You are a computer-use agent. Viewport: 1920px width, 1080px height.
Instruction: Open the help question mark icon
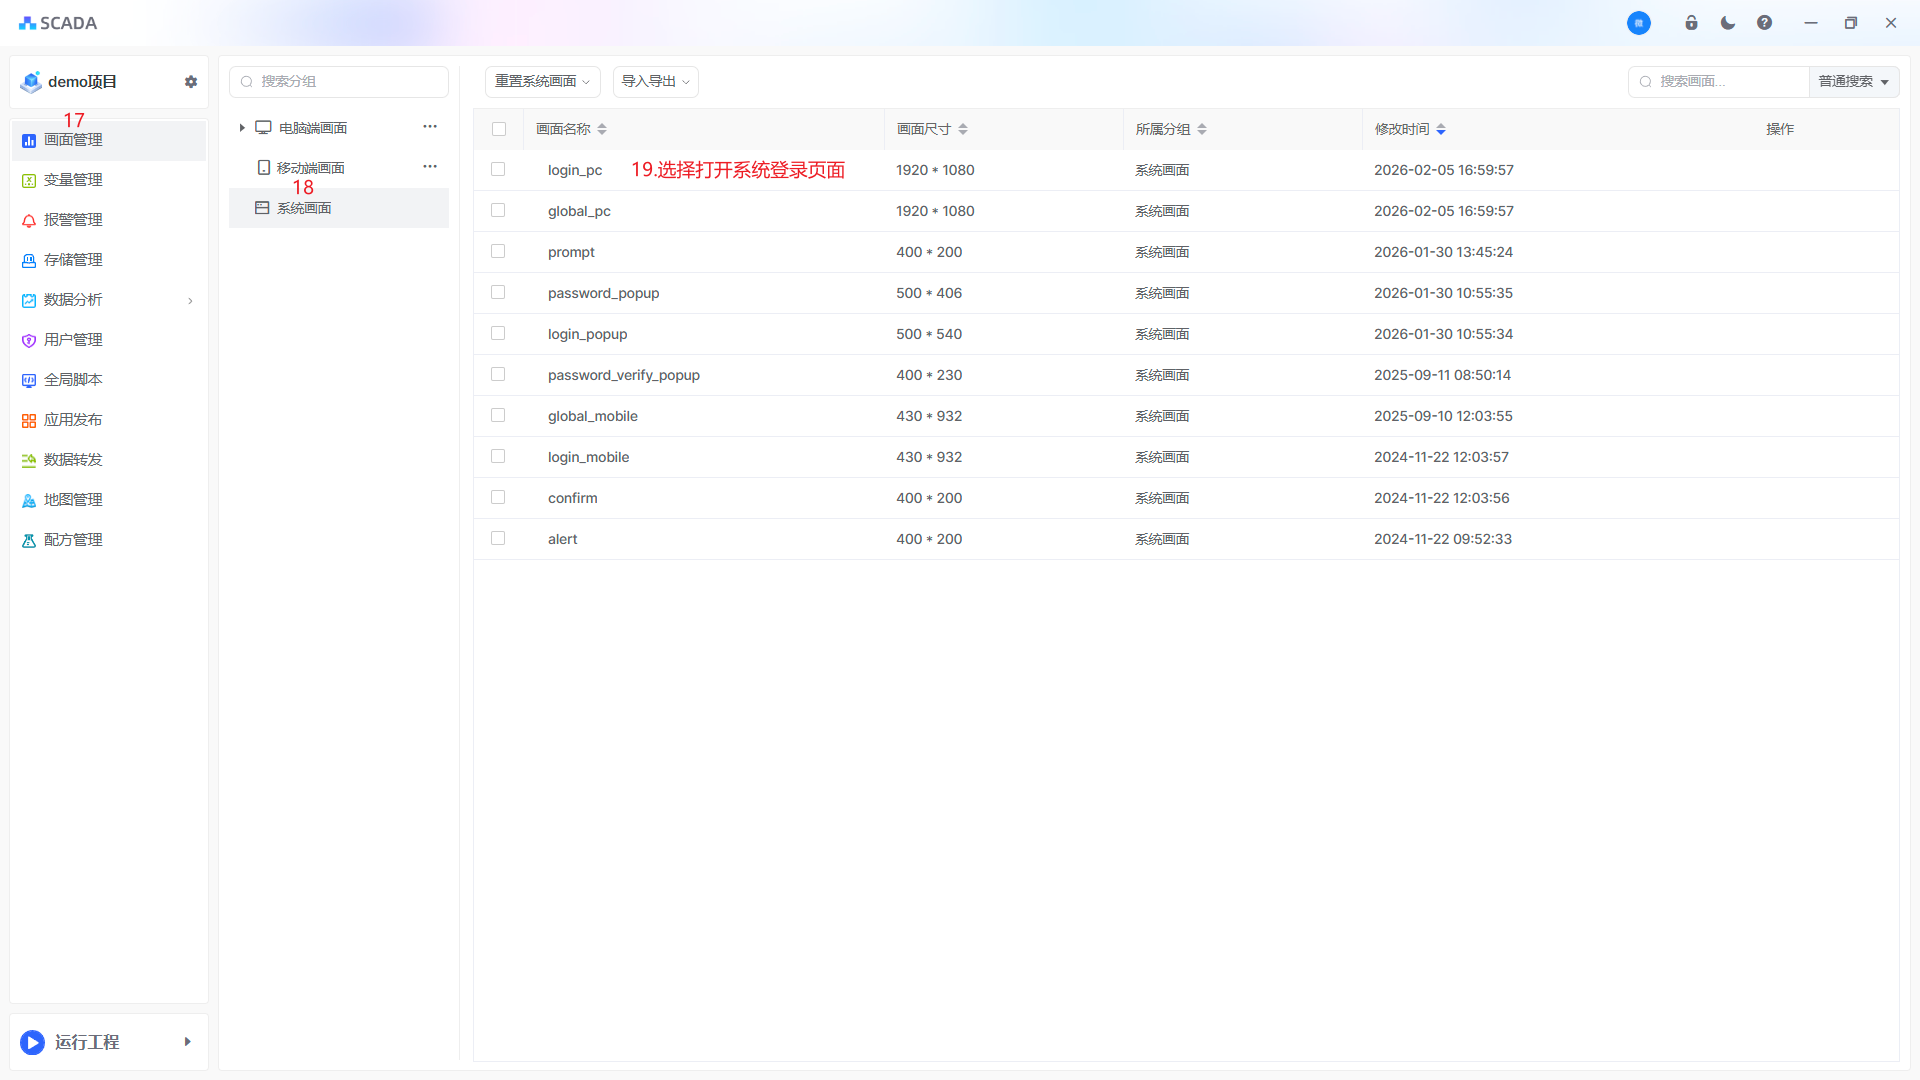pyautogui.click(x=1764, y=23)
